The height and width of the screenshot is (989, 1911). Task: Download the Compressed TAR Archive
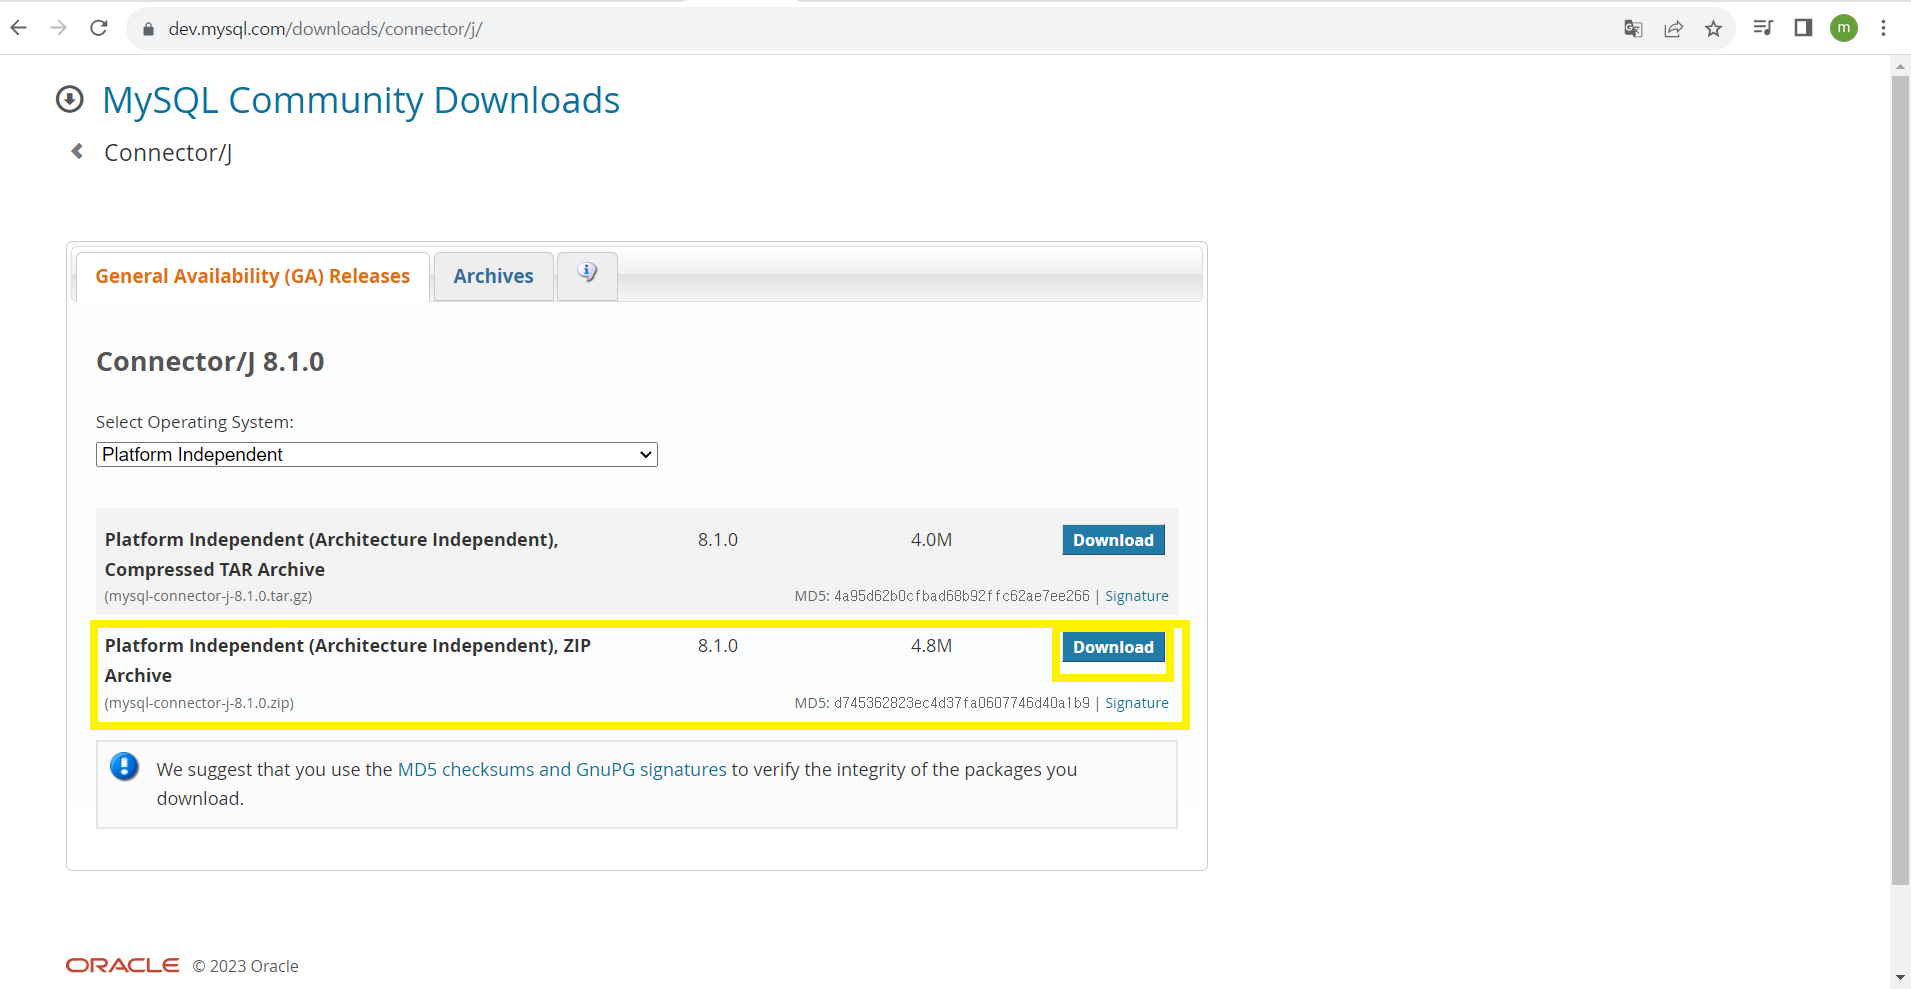click(x=1113, y=540)
